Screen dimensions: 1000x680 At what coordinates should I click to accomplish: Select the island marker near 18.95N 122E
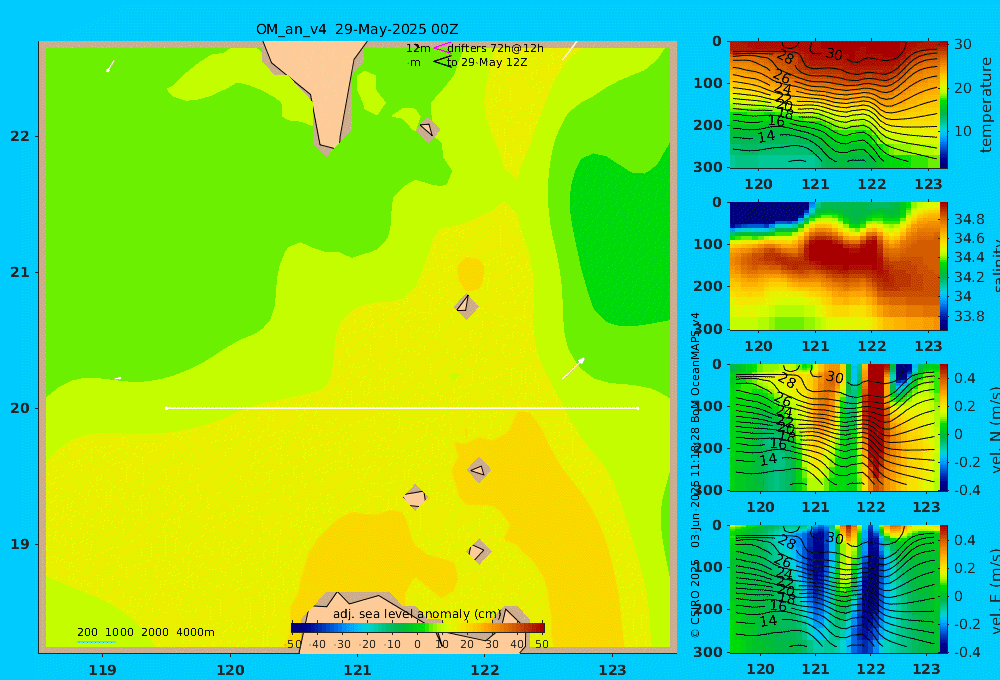click(x=479, y=551)
